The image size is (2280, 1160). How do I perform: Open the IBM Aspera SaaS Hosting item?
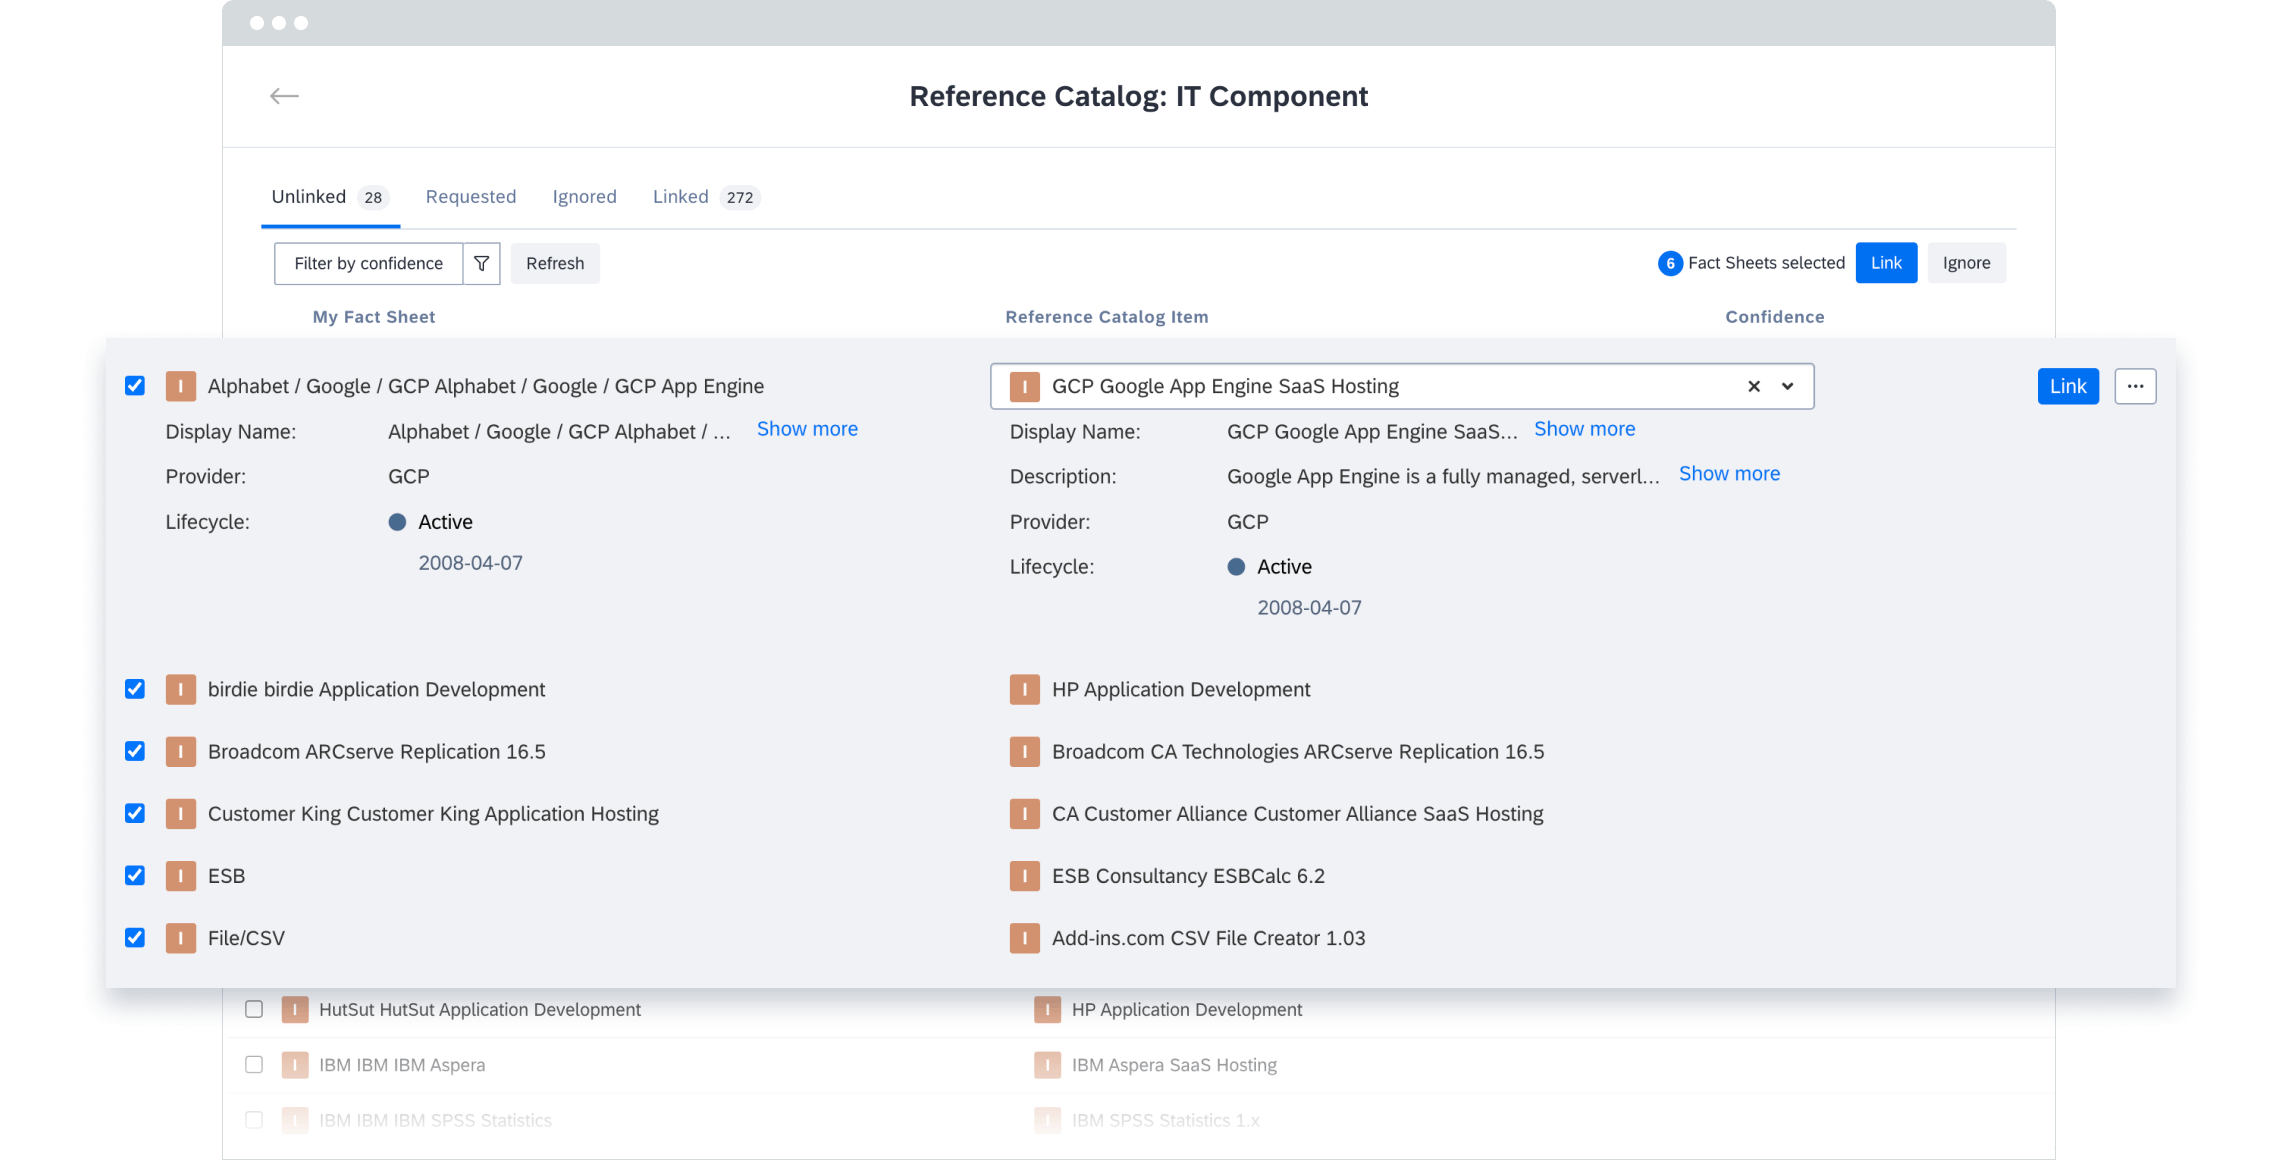(x=1174, y=1064)
